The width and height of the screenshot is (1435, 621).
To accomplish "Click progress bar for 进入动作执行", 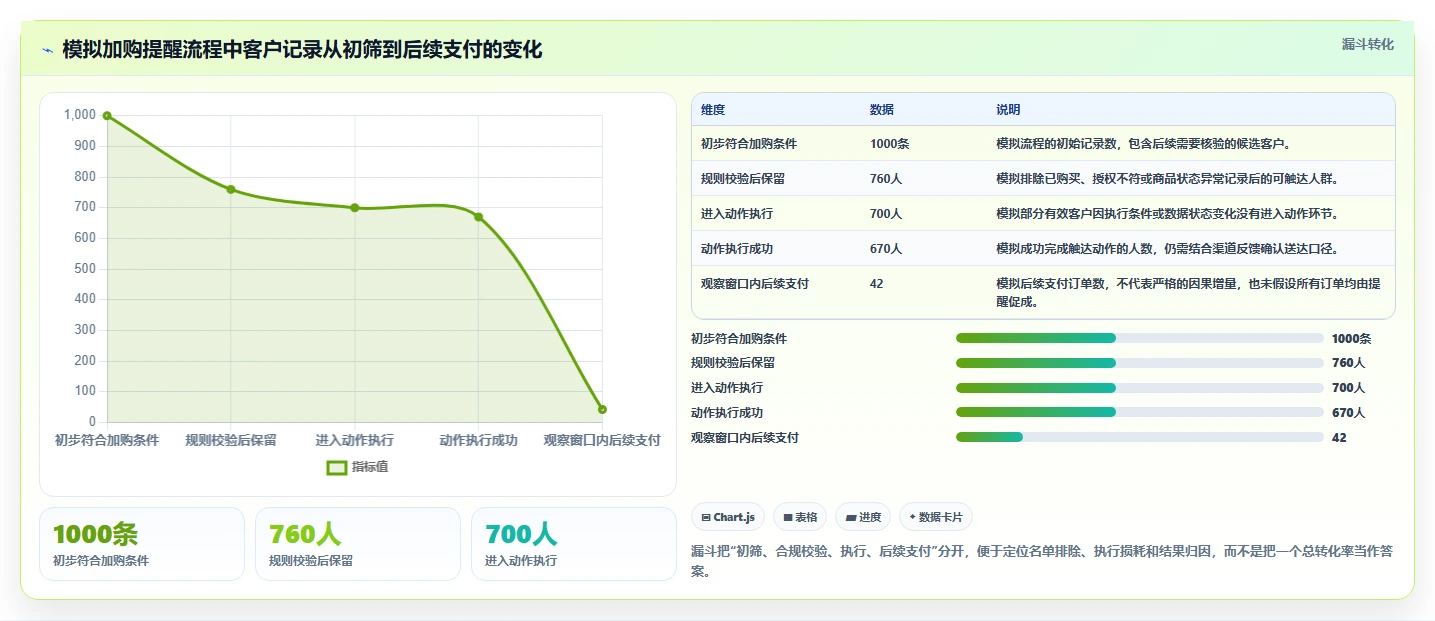I will pyautogui.click(x=1140, y=388).
